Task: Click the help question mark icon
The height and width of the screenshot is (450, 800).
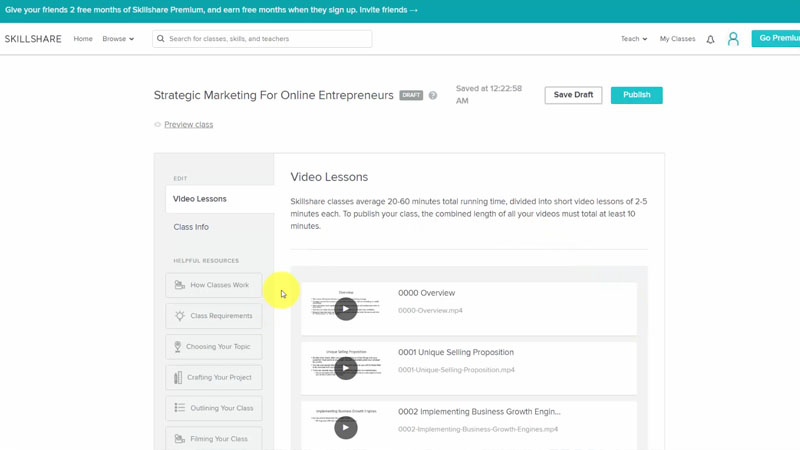Action: [x=433, y=96]
